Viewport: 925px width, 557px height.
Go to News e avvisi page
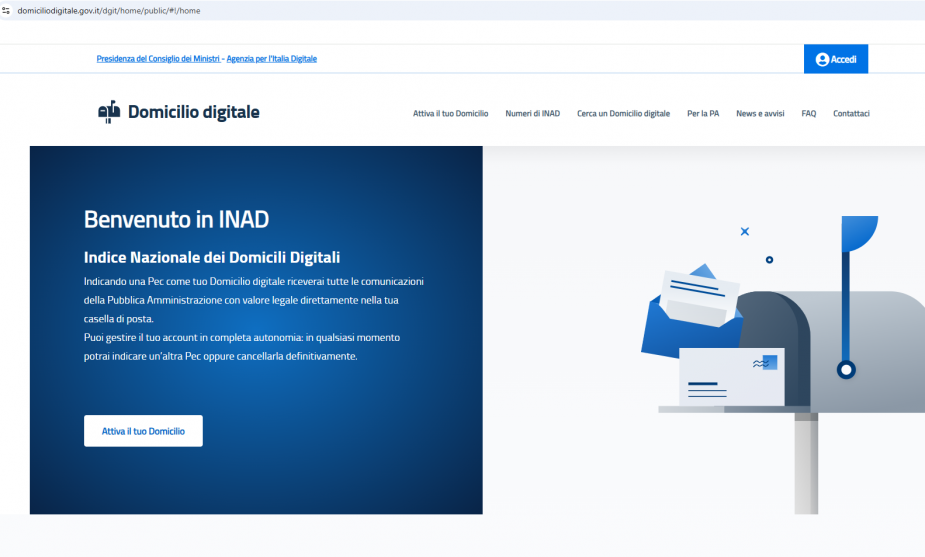[x=760, y=113]
